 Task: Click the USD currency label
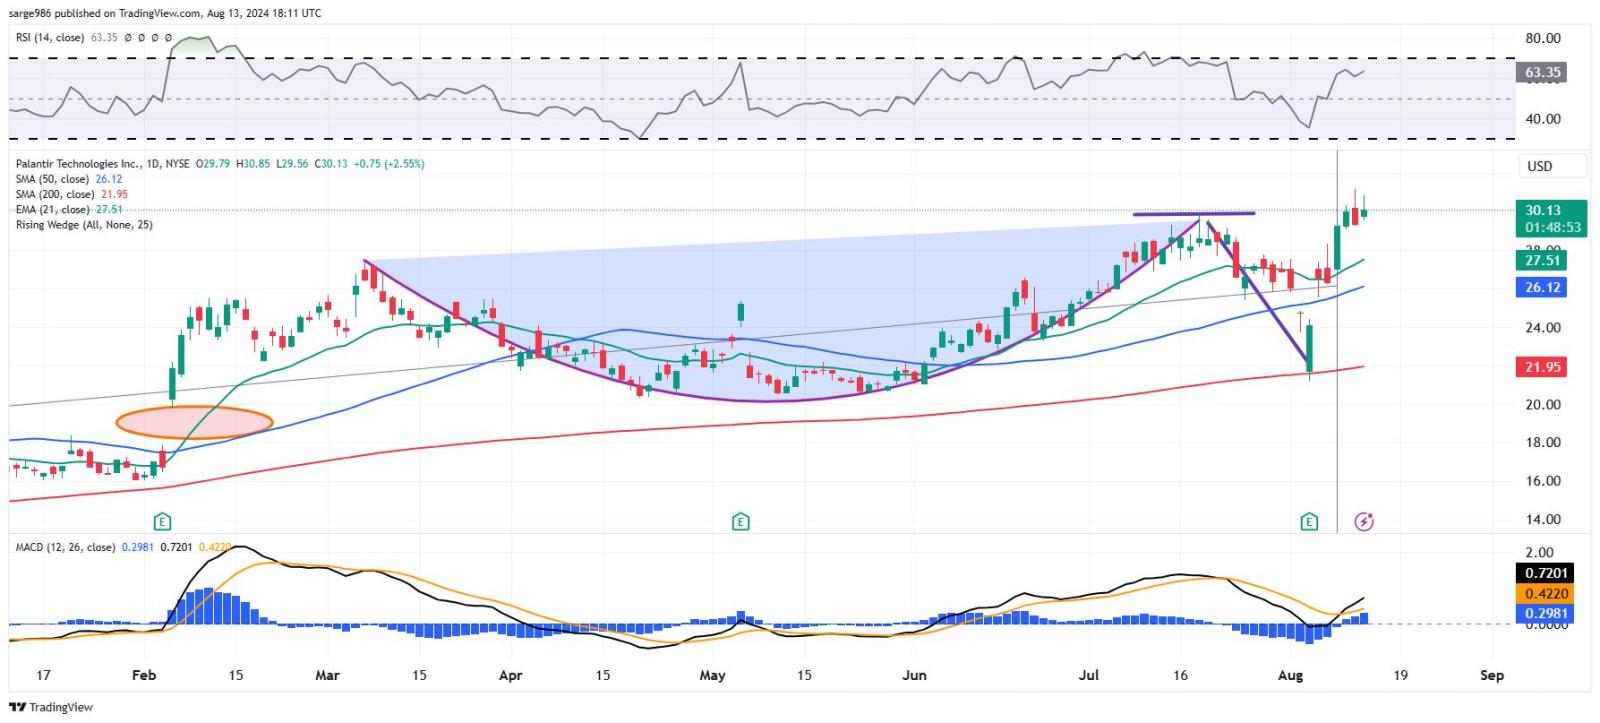pyautogui.click(x=1540, y=166)
